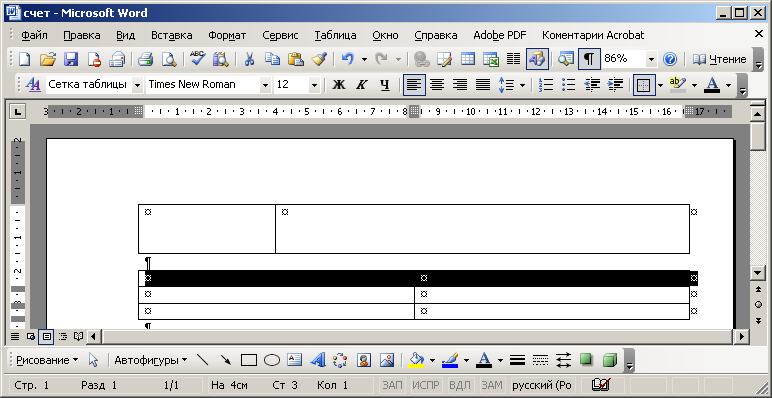
Task: Create a new blank document
Action: click(x=24, y=59)
